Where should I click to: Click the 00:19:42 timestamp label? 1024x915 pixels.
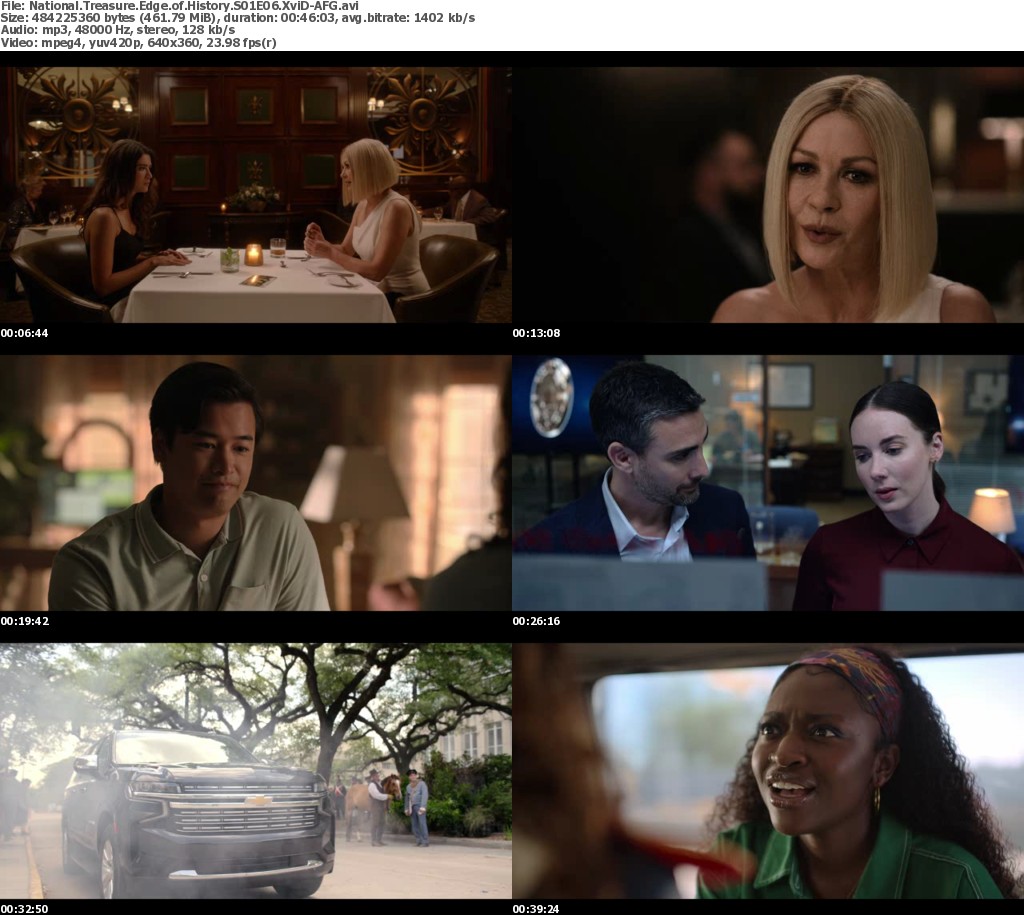pos(25,621)
